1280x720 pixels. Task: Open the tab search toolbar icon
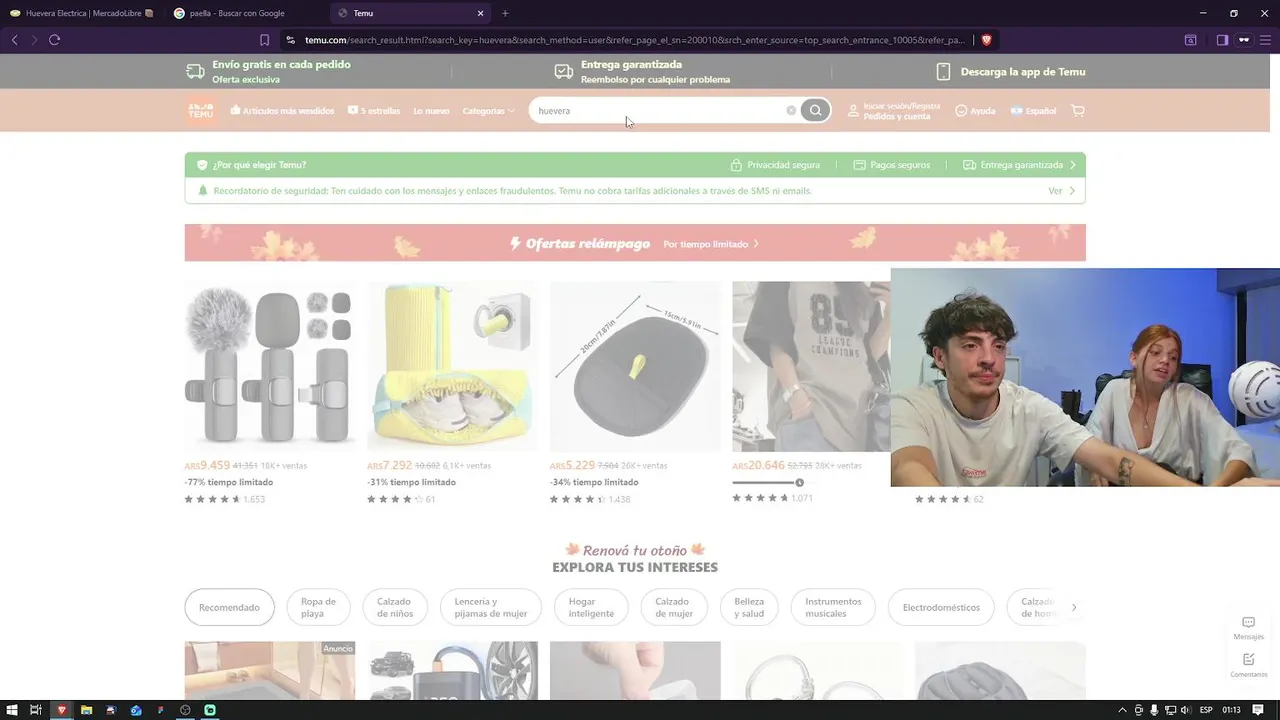1190,40
